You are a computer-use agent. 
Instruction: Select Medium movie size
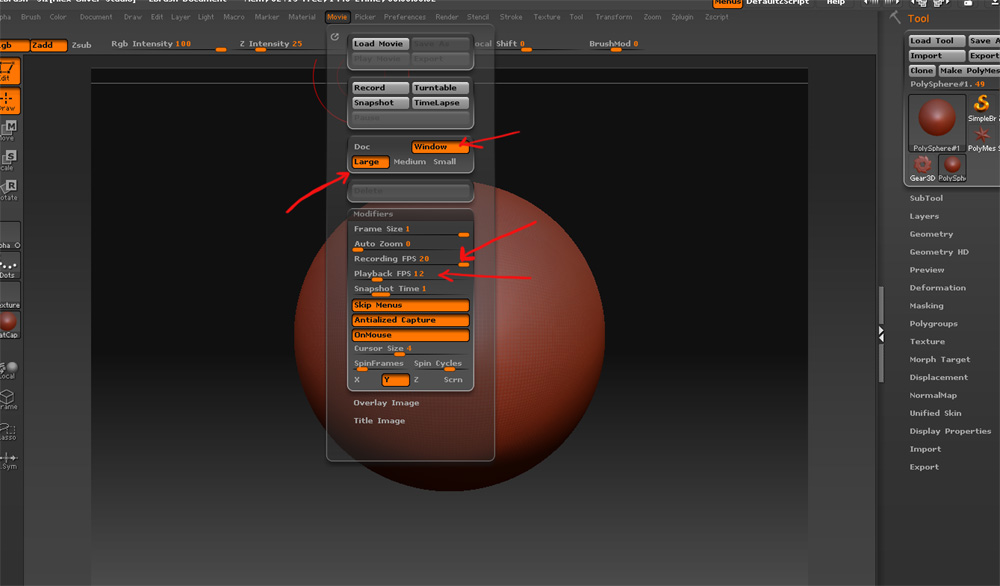(409, 162)
